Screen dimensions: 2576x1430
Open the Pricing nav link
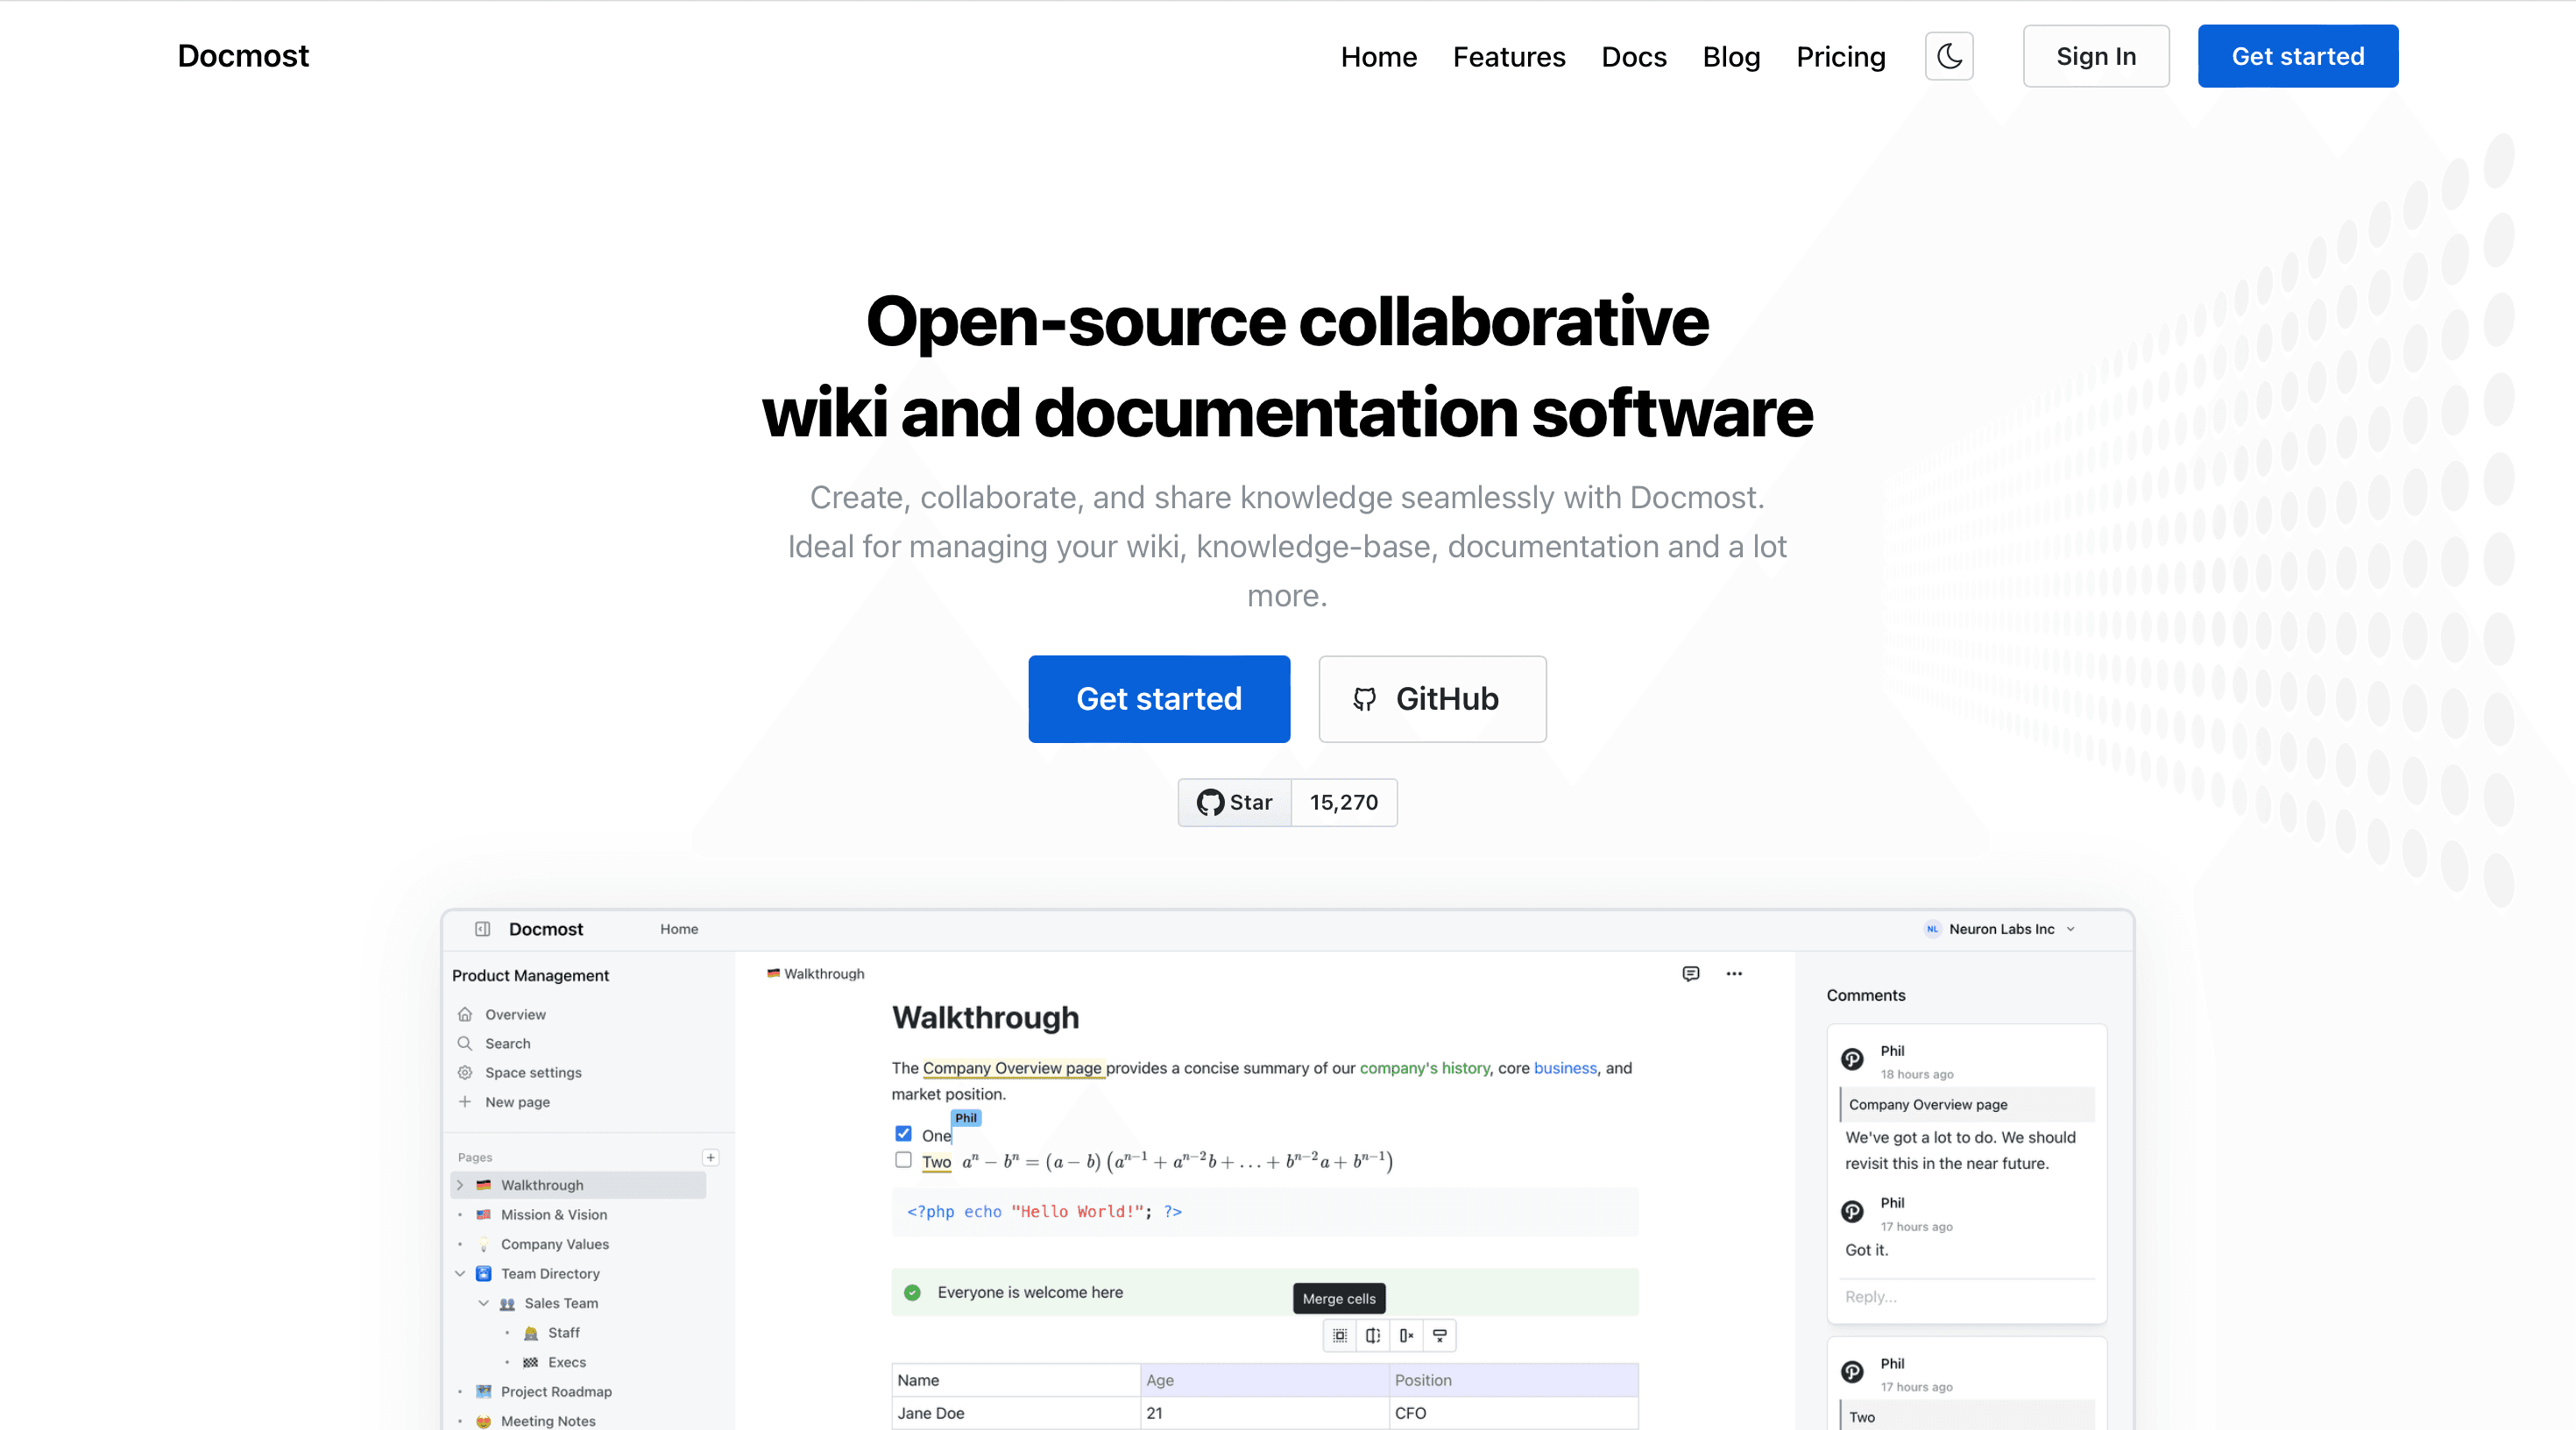1840,57
